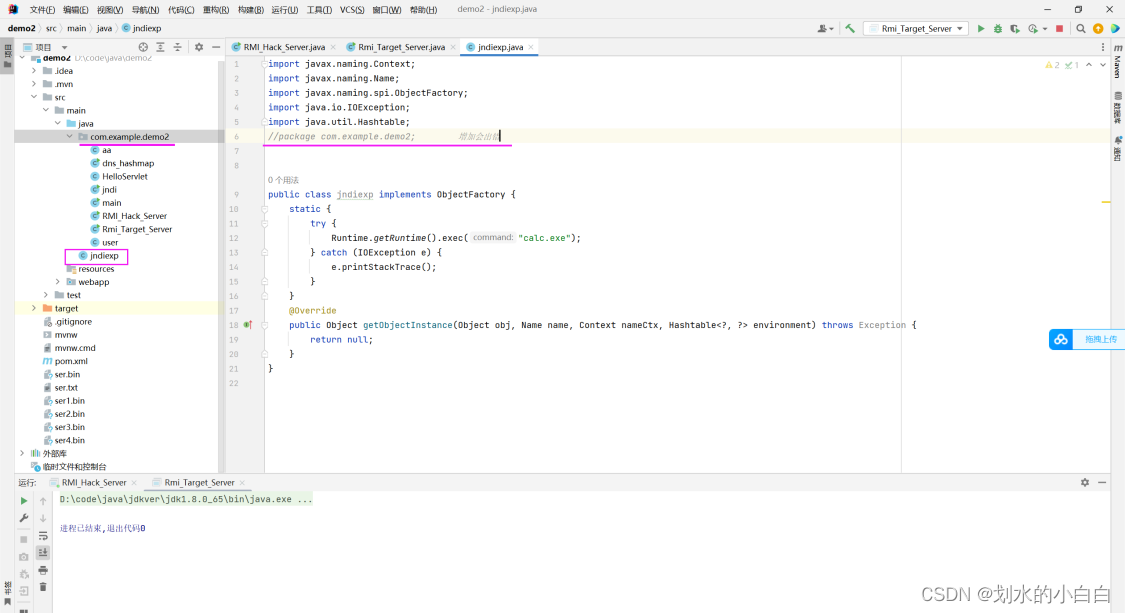
Task: Open the Rmi_Target_Server run configuration dropdown
Action: click(x=915, y=29)
